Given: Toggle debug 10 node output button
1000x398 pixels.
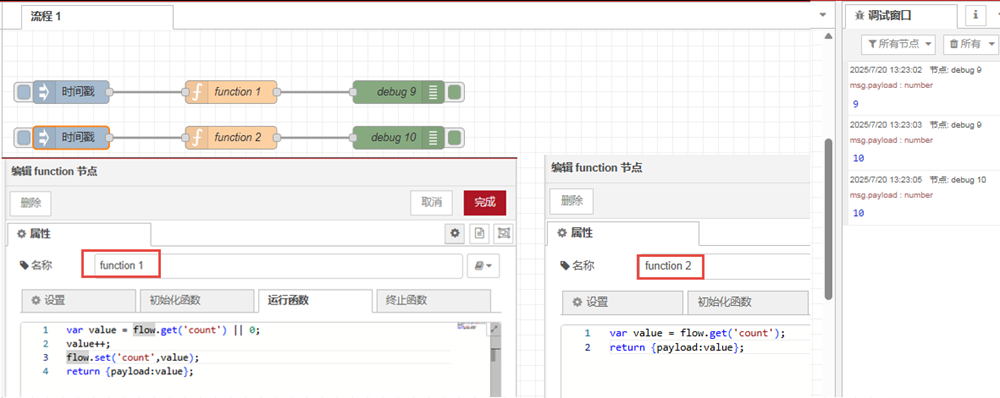Looking at the screenshot, I should click(455, 137).
